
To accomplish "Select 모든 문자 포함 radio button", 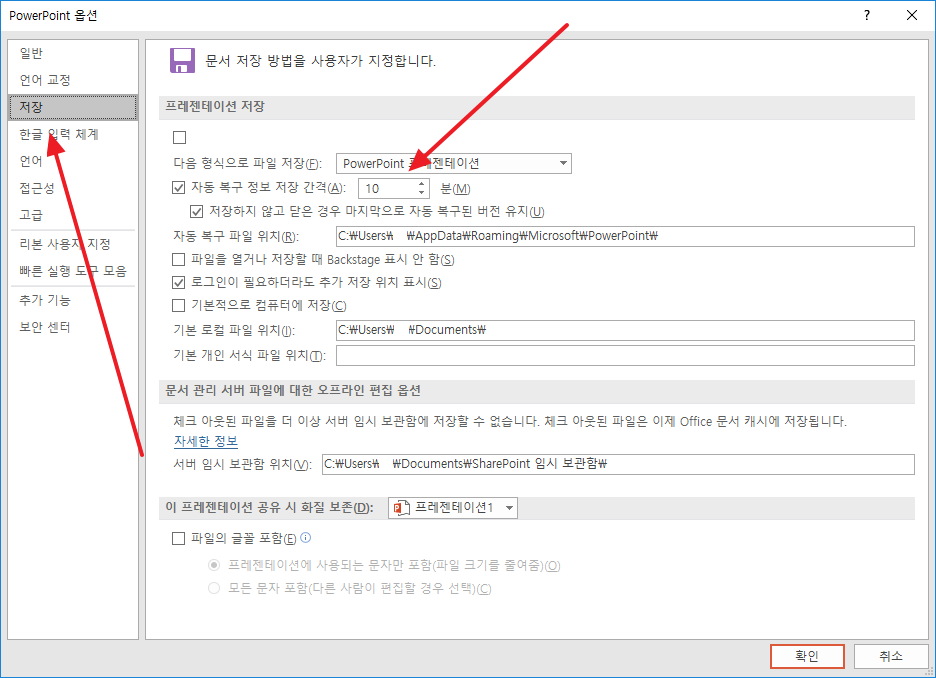I will (214, 588).
